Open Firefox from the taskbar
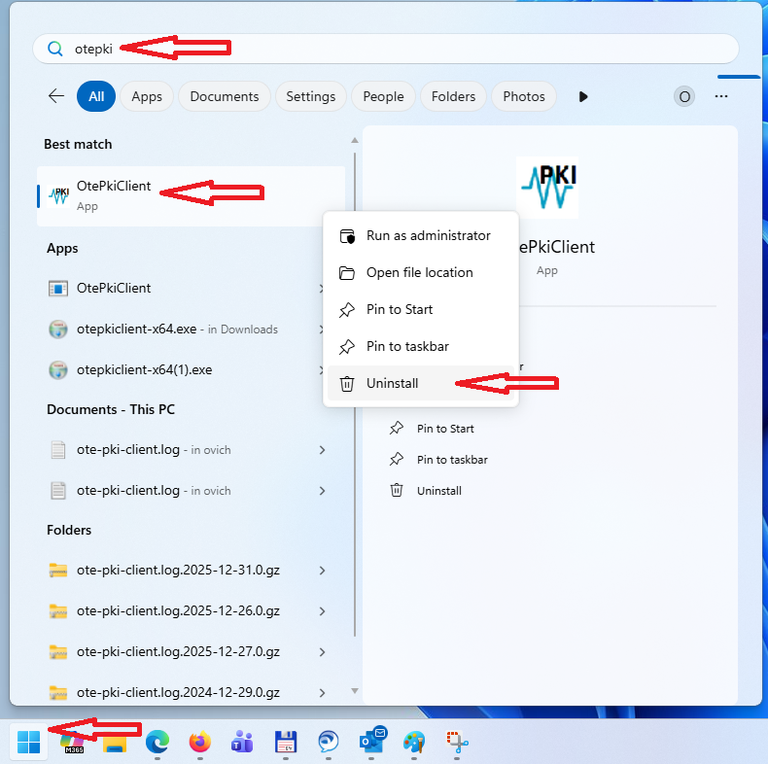 coord(200,742)
